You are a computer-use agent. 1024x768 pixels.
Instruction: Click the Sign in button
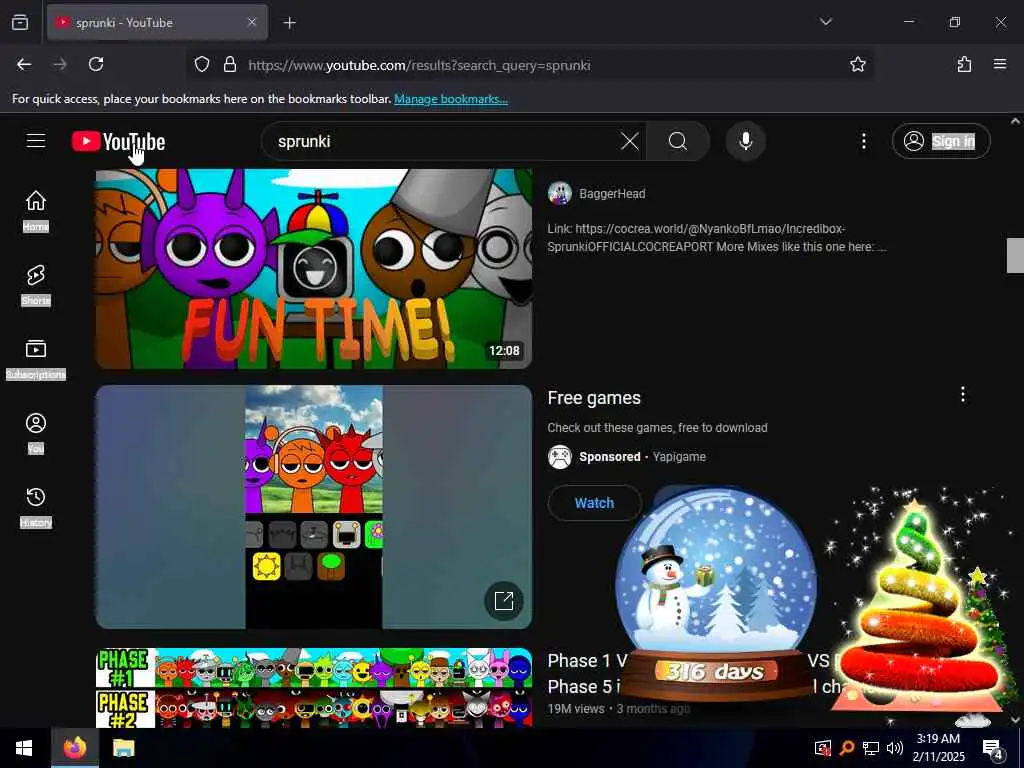pyautogui.click(x=941, y=141)
